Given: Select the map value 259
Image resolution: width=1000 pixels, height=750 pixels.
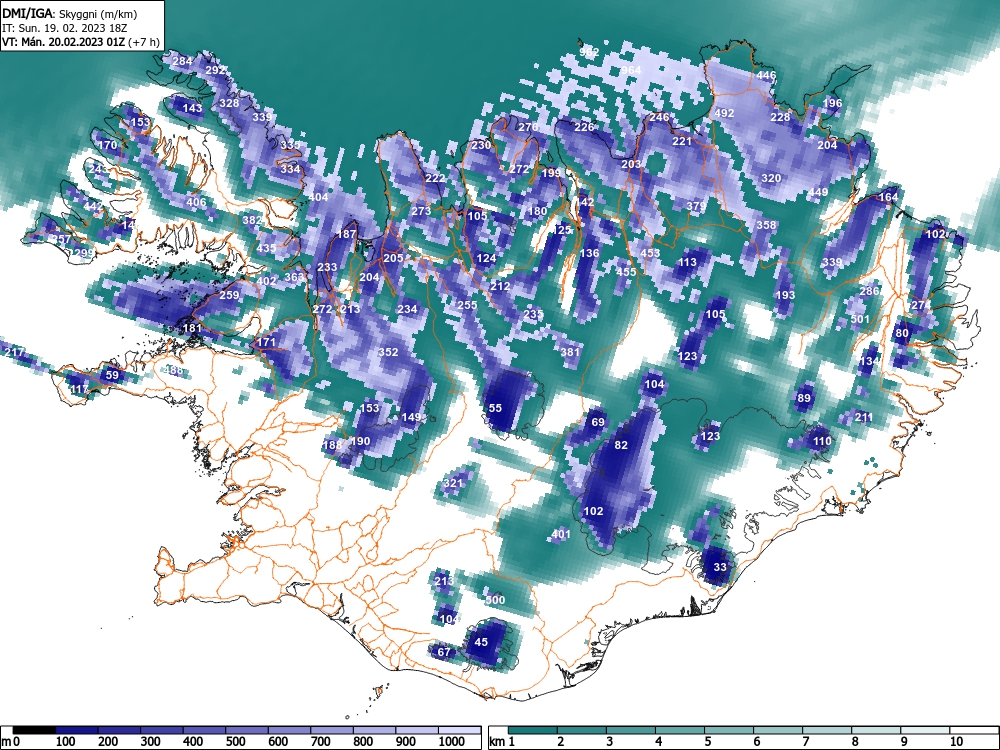Looking at the screenshot, I should click(x=229, y=295).
